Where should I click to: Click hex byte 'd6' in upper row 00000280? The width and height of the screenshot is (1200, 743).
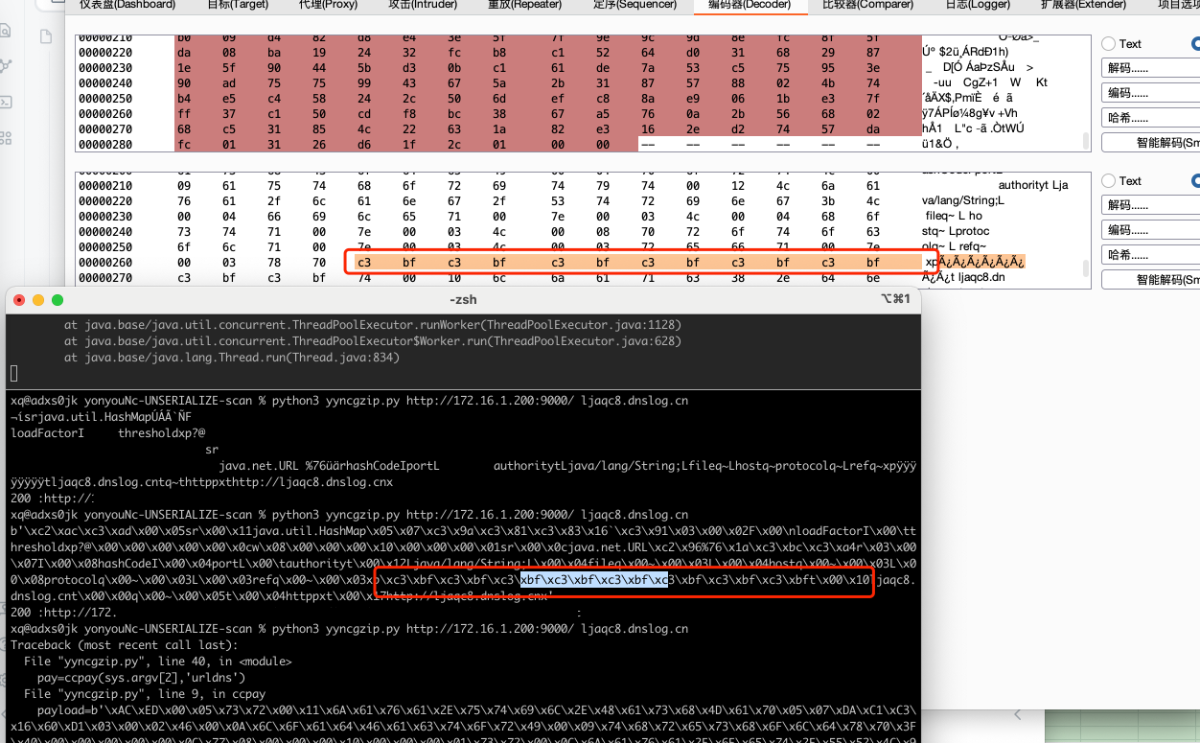[x=364, y=144]
